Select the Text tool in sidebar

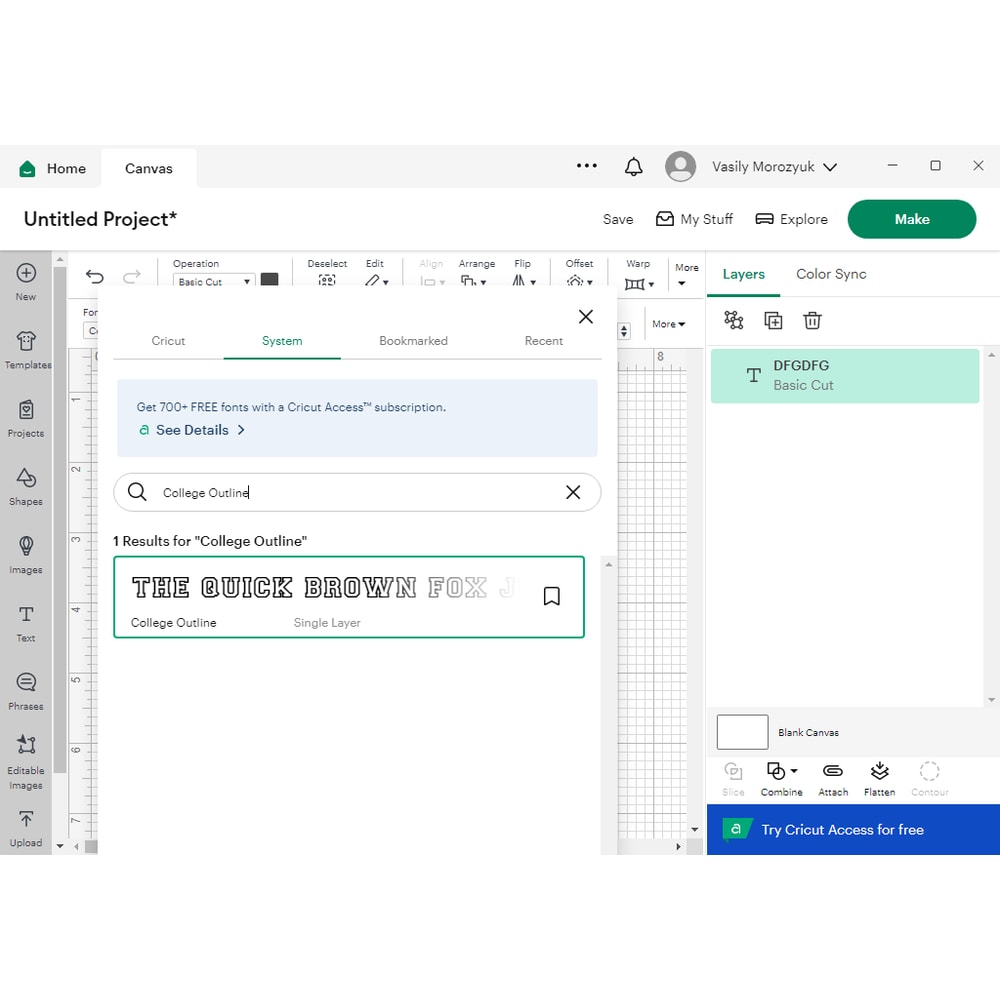tap(26, 615)
